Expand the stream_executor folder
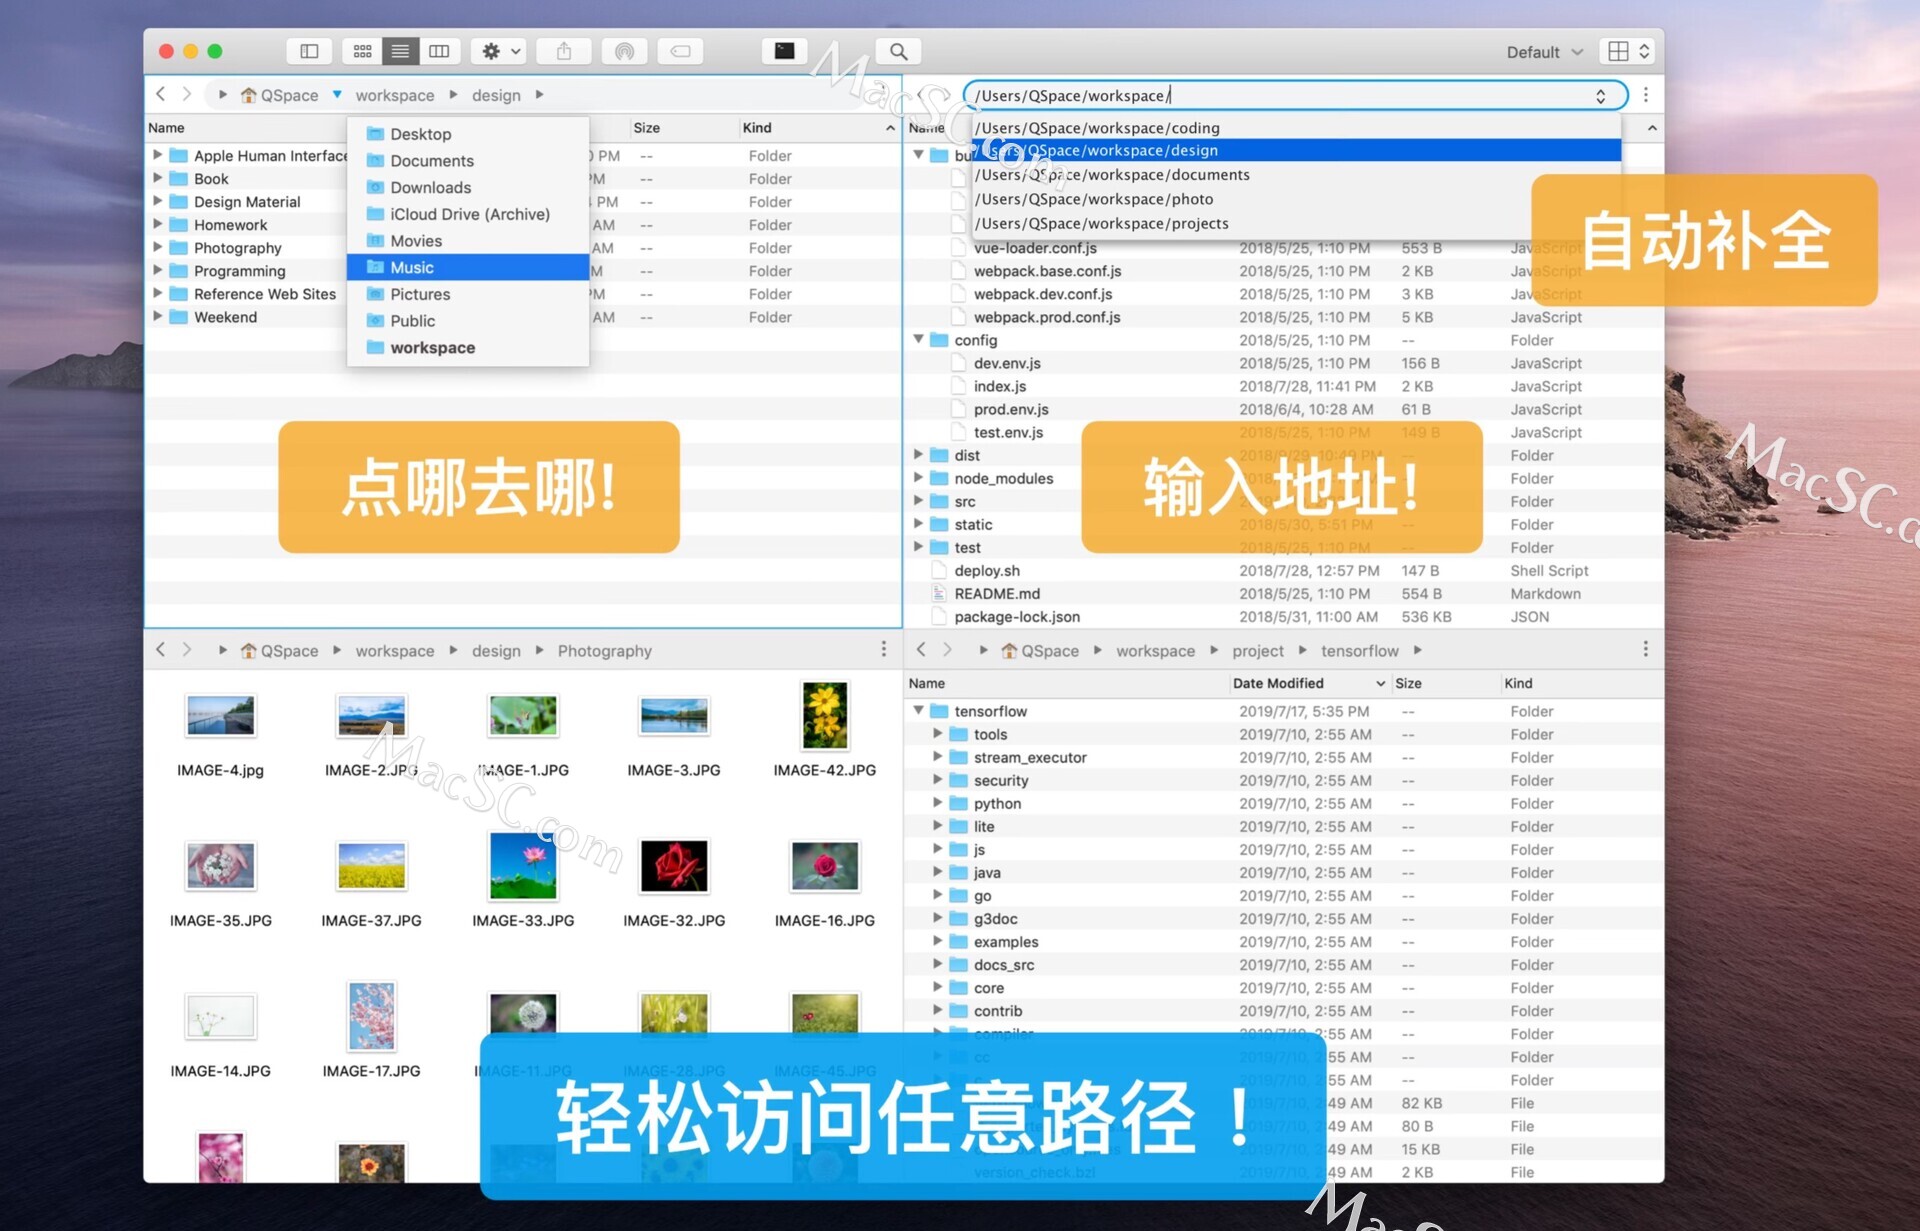Viewport: 1920px width, 1231px height. point(938,757)
